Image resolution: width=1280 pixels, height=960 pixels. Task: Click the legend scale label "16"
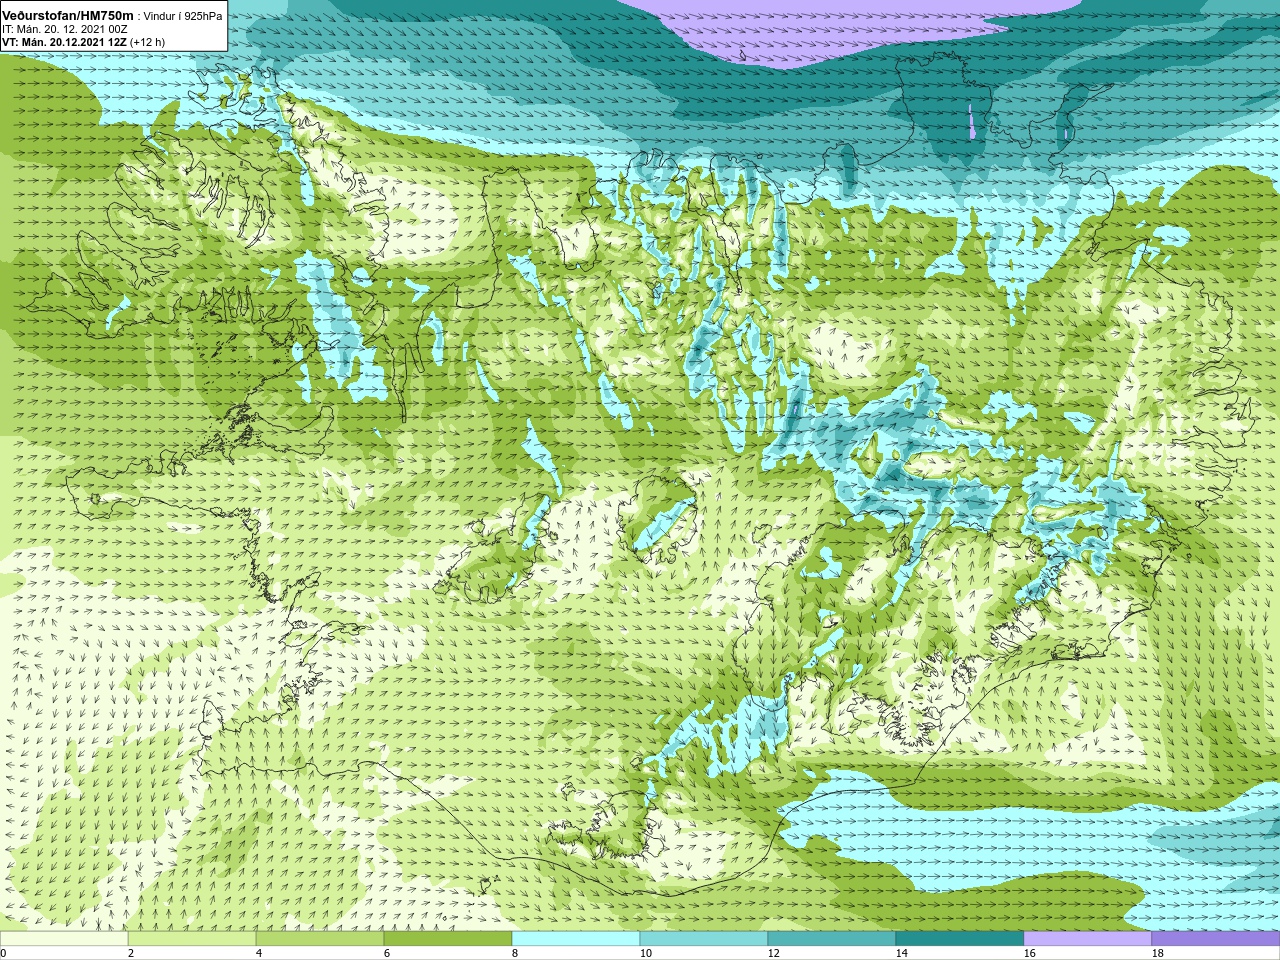pos(1030,953)
